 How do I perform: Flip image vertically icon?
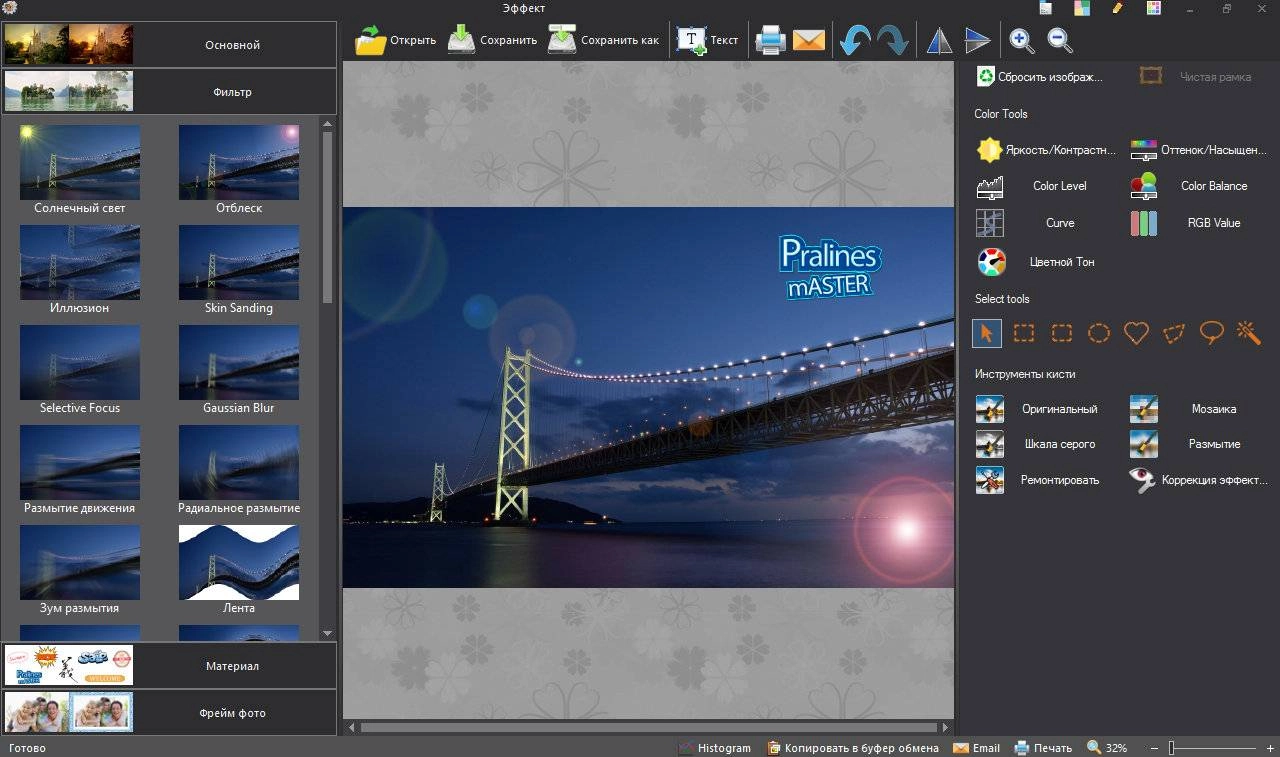977,40
